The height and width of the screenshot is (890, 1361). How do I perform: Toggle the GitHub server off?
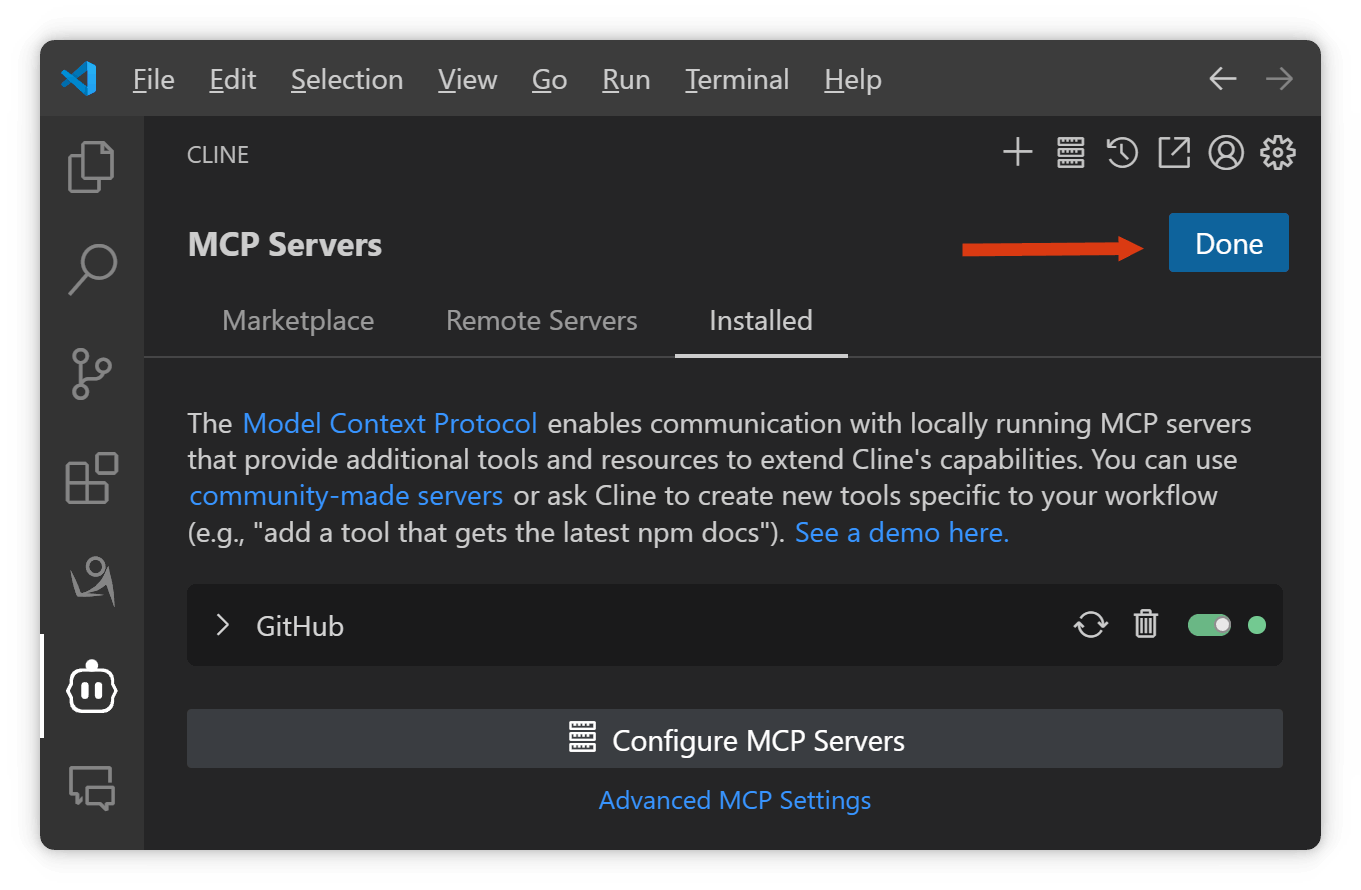[1210, 625]
